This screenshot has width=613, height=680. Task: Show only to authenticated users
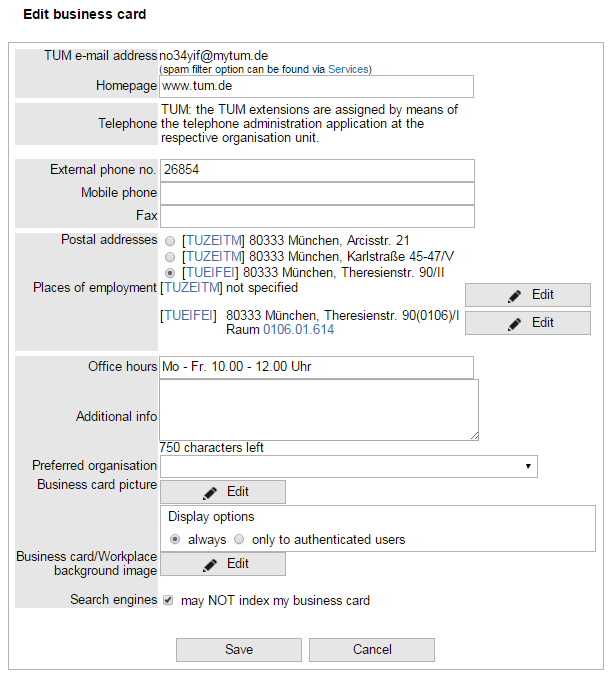point(239,539)
